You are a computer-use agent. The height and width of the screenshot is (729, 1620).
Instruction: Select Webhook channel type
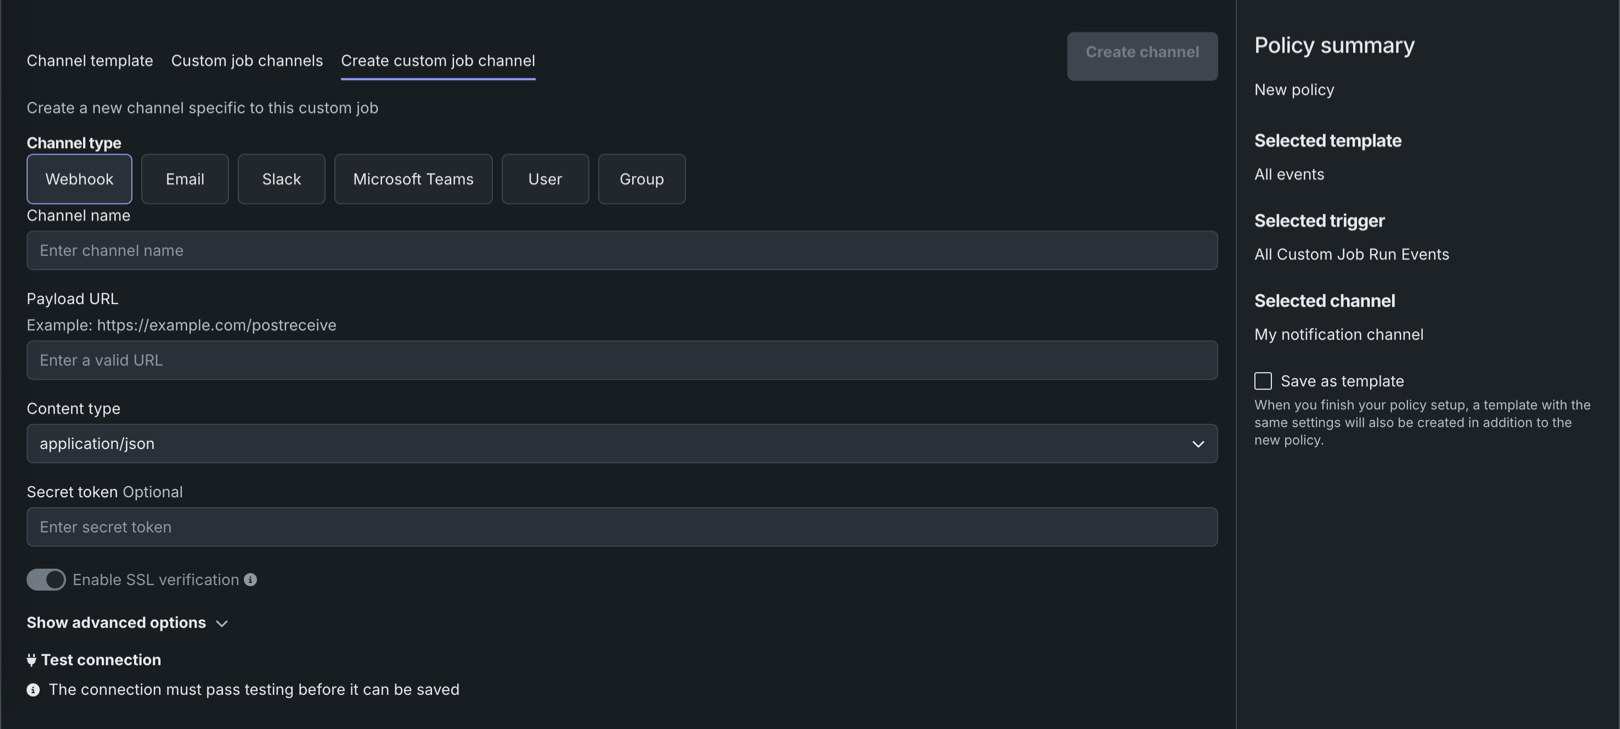click(79, 179)
